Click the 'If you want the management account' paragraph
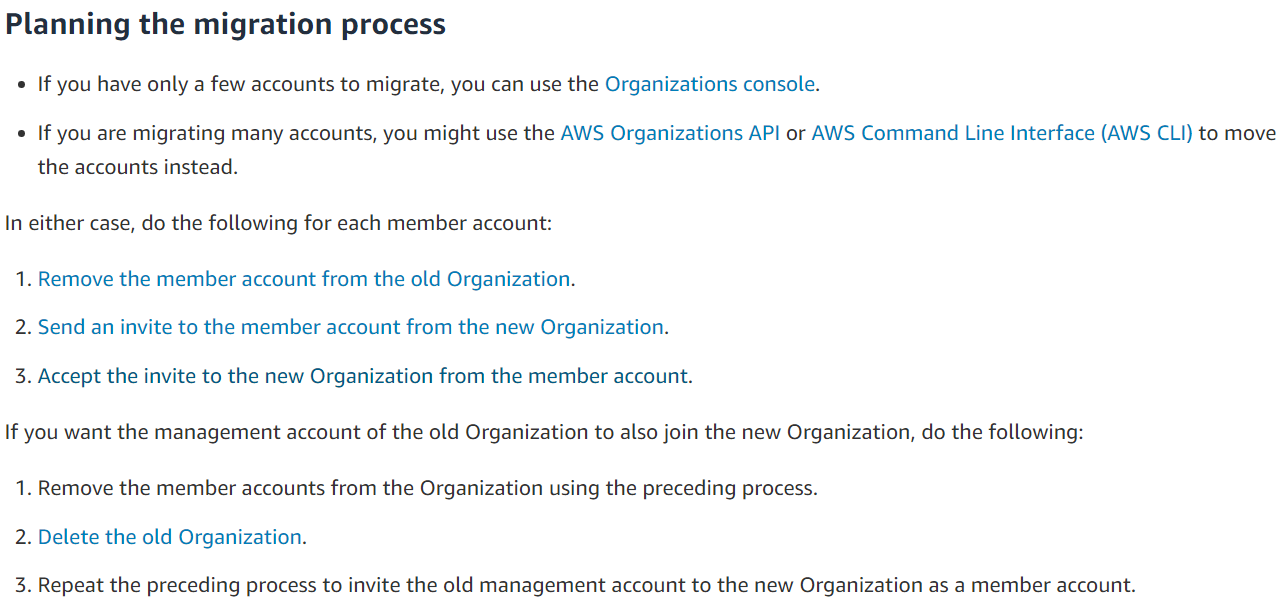 (x=544, y=432)
